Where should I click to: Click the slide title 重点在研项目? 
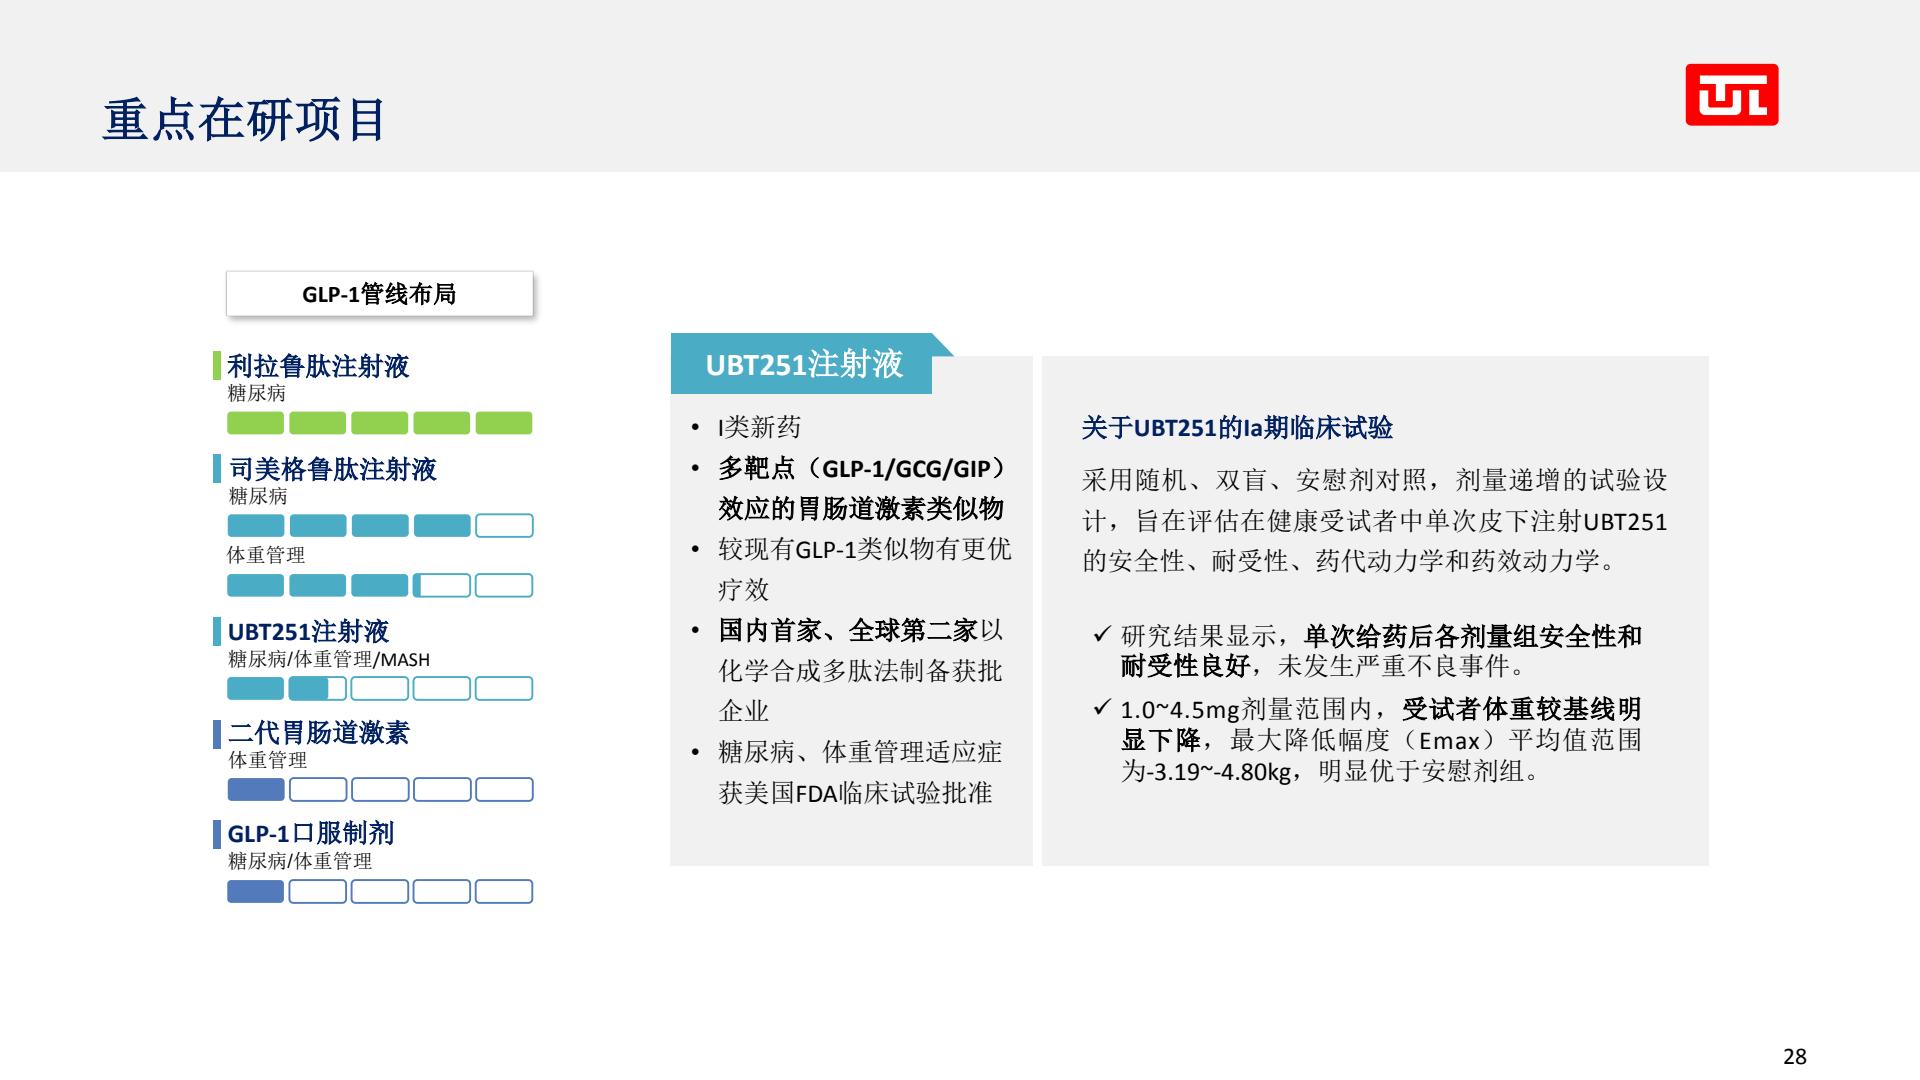(x=244, y=120)
